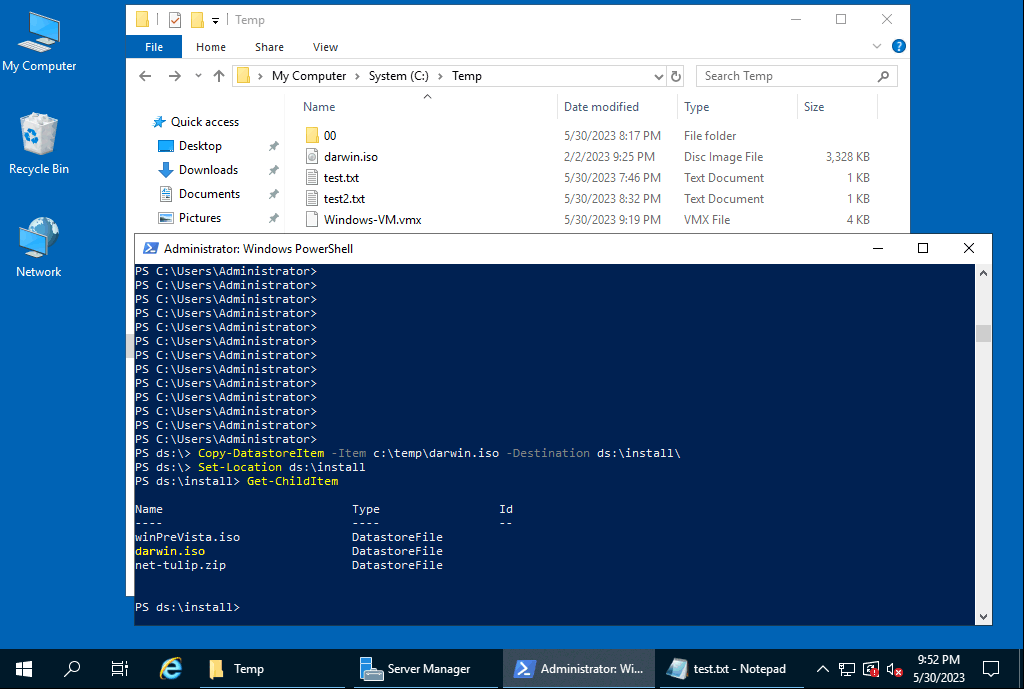This screenshot has width=1024, height=689.
Task: Switch to Server Manager on taskbar
Action: pyautogui.click(x=428, y=669)
